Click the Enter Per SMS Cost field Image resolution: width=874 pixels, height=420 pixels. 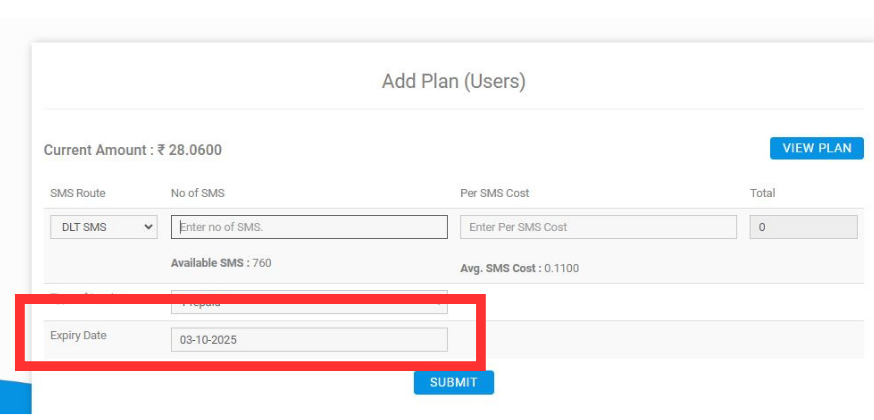[x=598, y=227]
